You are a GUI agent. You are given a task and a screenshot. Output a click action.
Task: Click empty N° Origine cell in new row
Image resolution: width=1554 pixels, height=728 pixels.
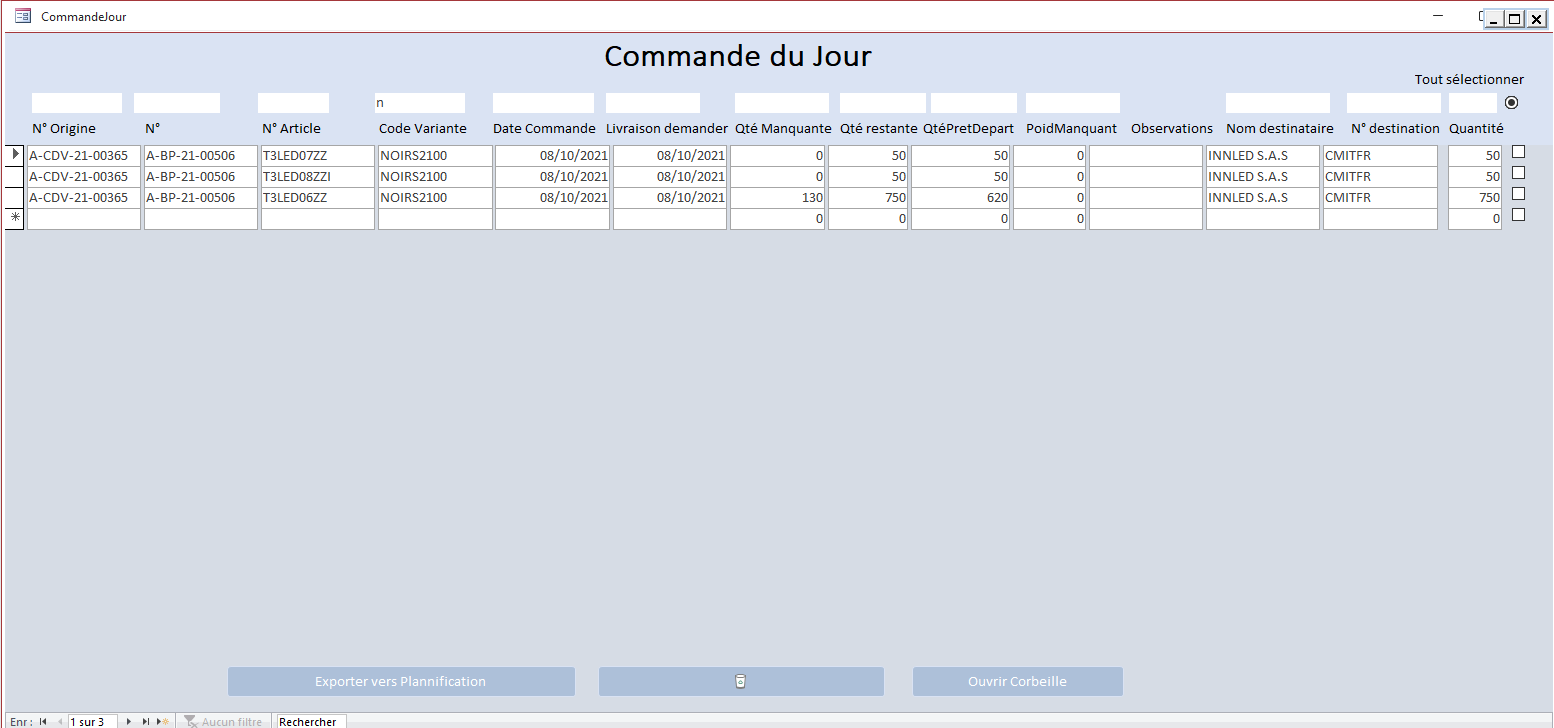pyautogui.click(x=84, y=219)
